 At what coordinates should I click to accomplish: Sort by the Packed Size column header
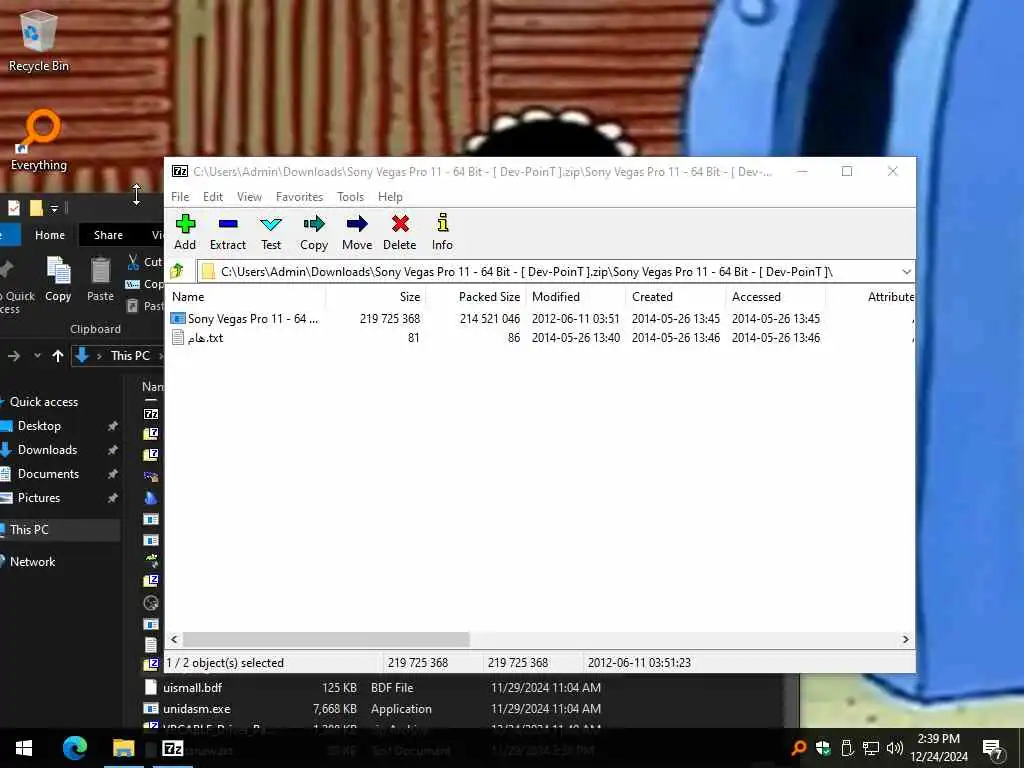[x=475, y=296]
